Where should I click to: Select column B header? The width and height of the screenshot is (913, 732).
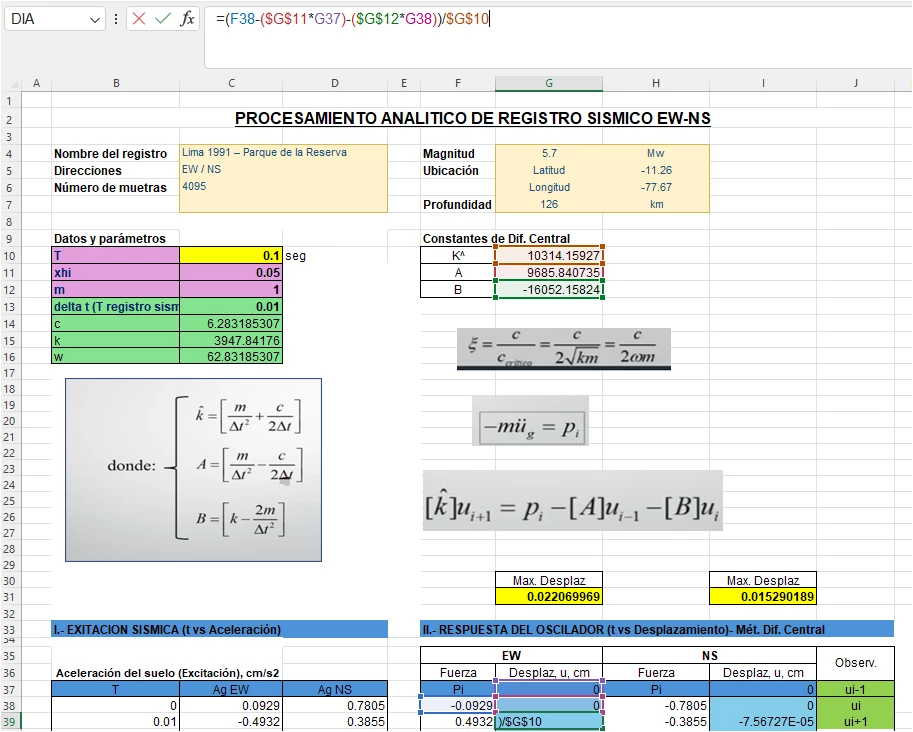point(116,83)
